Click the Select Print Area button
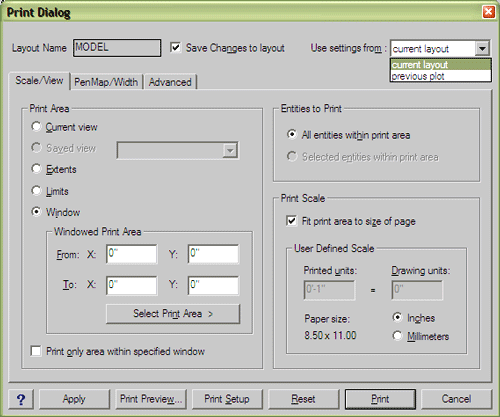Viewport: 500px width, 417px height. tap(173, 314)
